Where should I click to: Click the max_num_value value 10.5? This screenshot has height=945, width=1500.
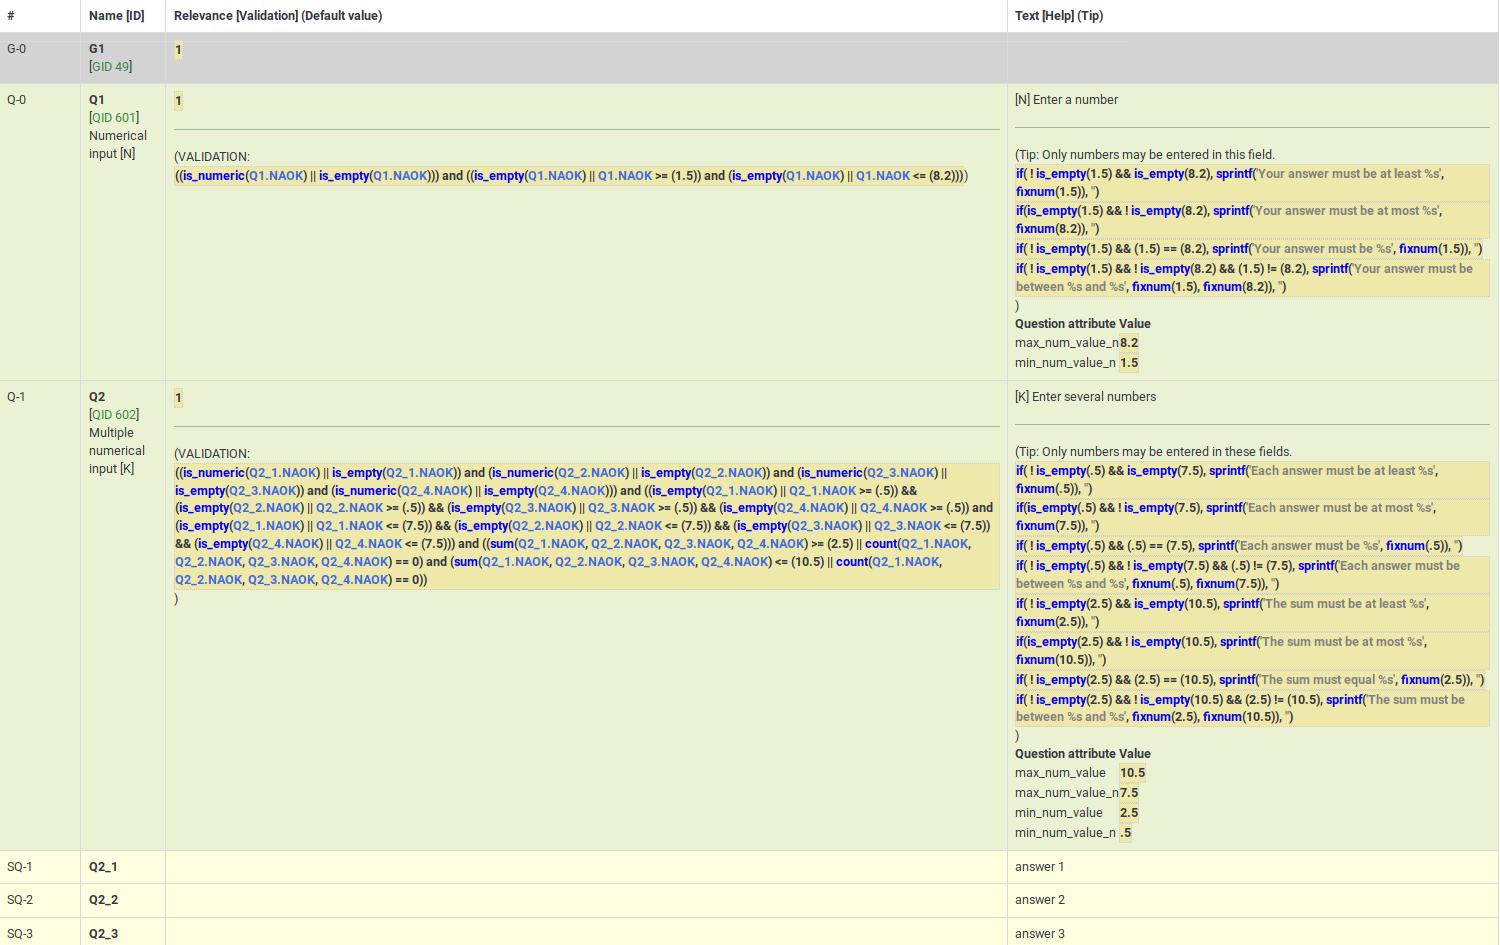(x=1132, y=772)
